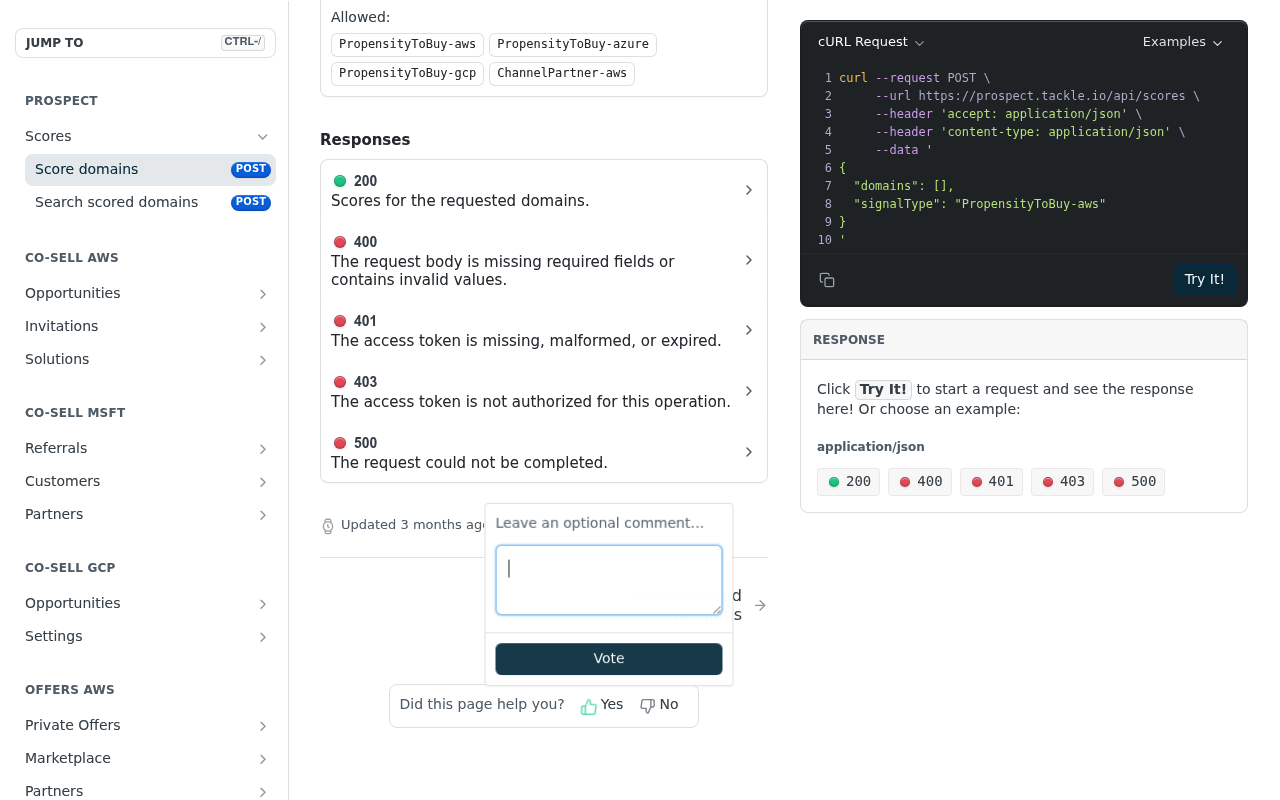Expand the Private Offers section

click(263, 726)
